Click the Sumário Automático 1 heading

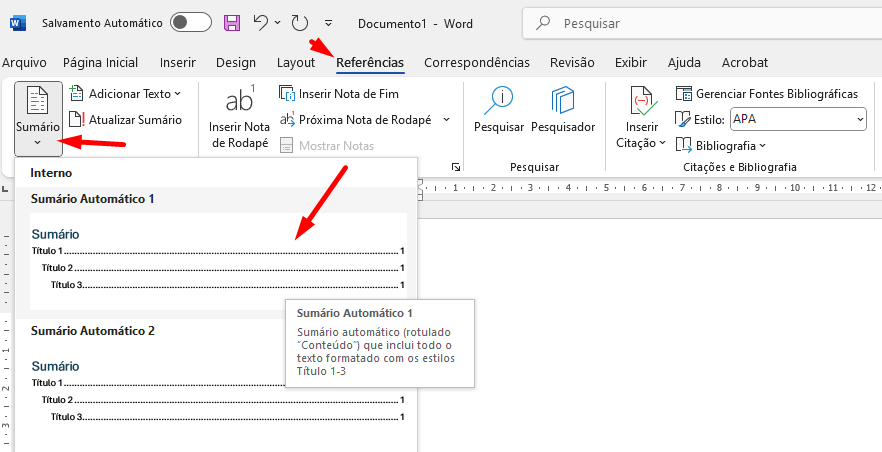(92, 199)
